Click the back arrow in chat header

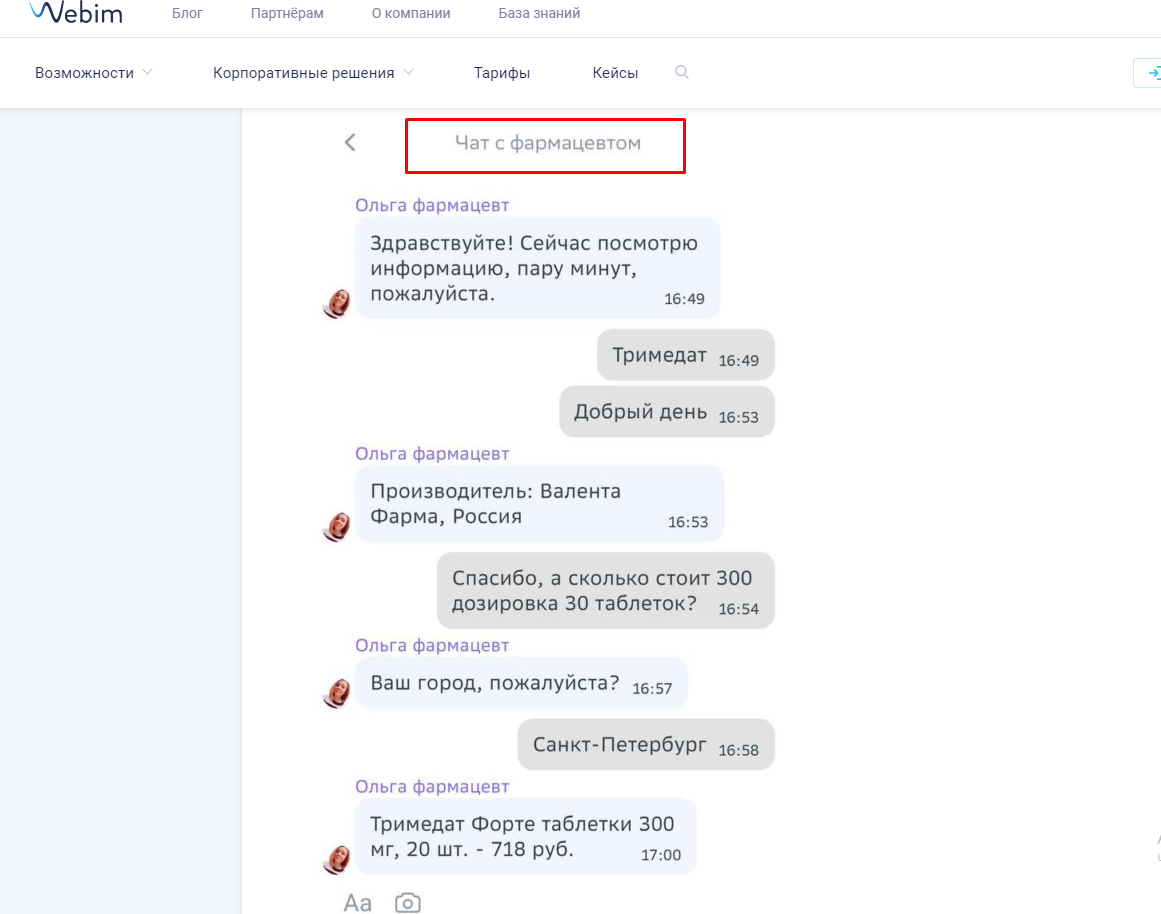350,142
